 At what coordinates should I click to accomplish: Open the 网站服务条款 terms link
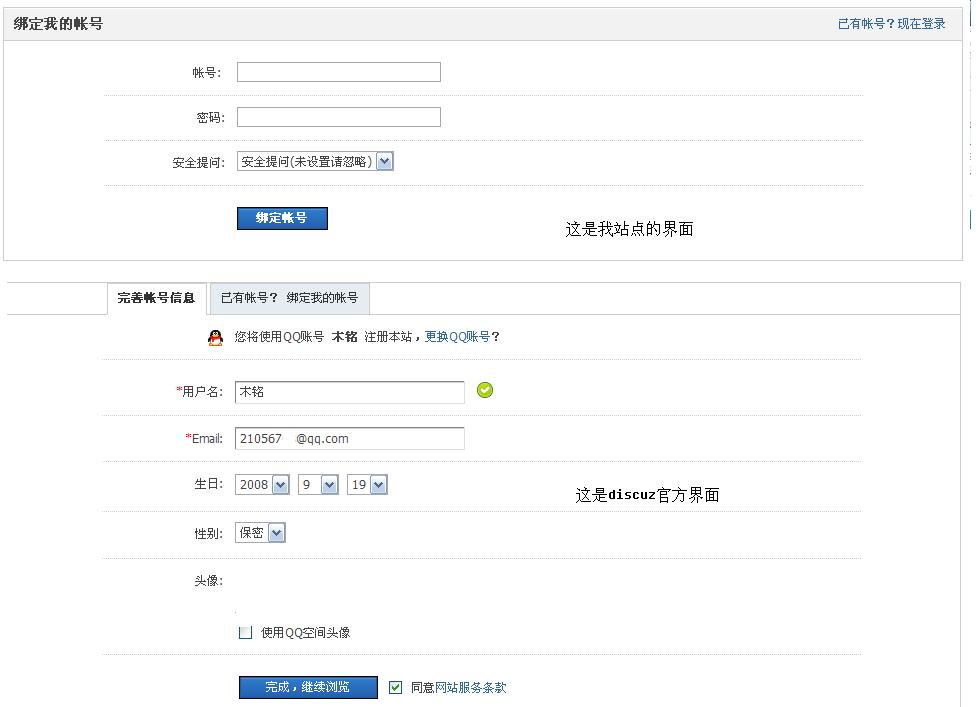[468, 687]
